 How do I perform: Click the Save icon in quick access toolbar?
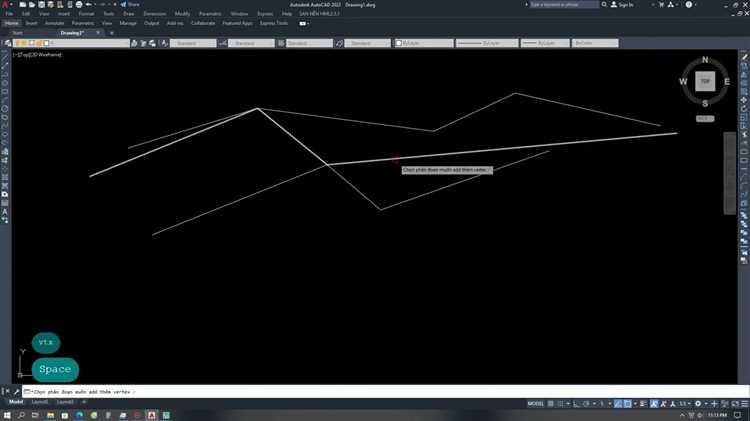41,5
